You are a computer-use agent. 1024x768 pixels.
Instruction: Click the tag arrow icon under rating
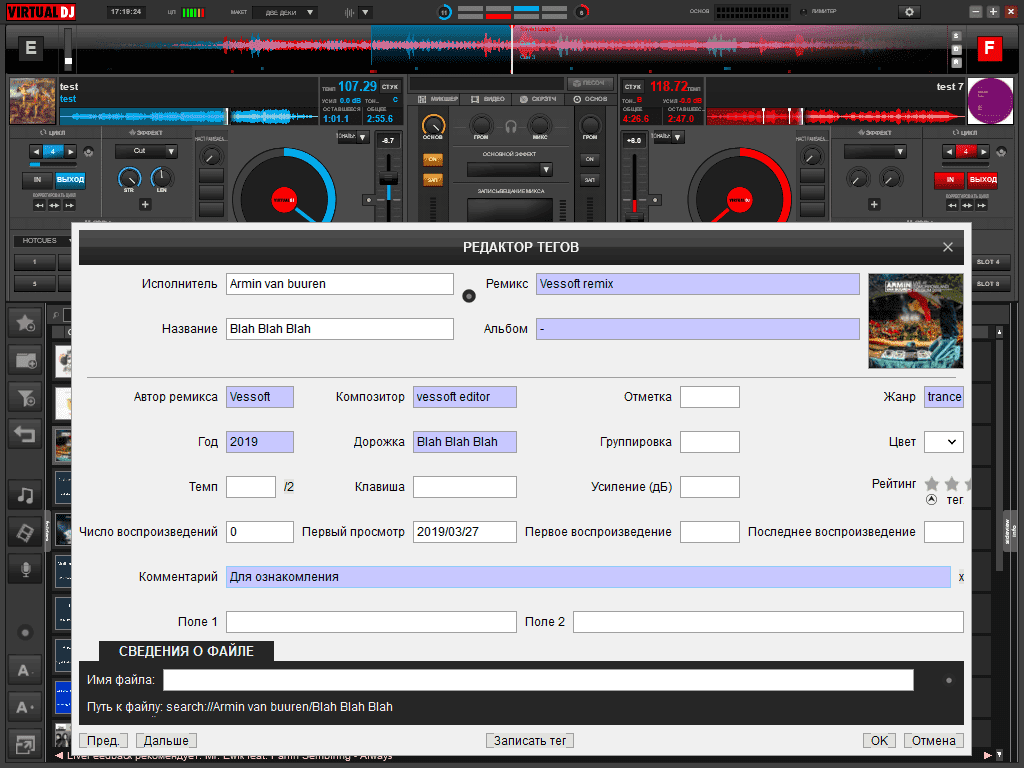pyautogui.click(x=932, y=500)
